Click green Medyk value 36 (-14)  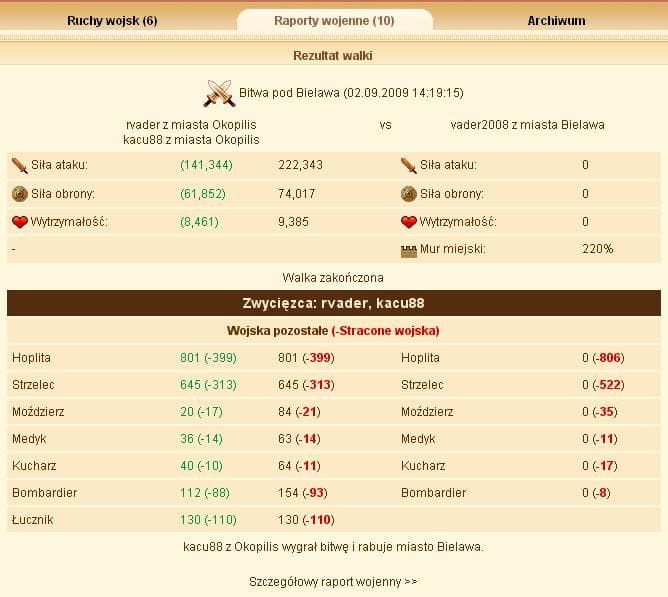tap(201, 439)
